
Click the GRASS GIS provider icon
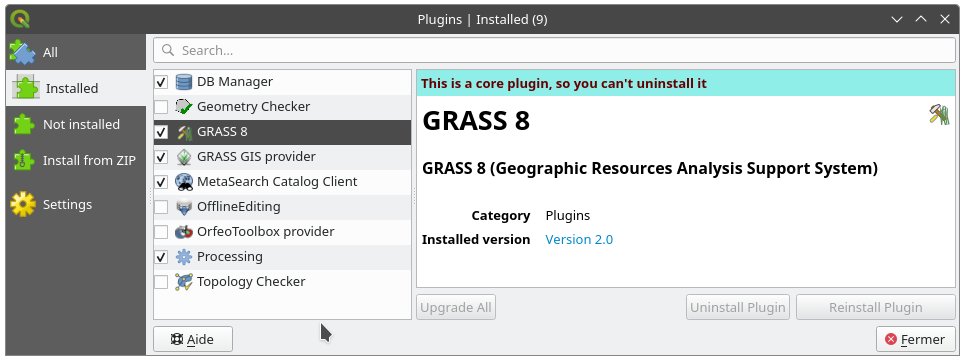(184, 157)
